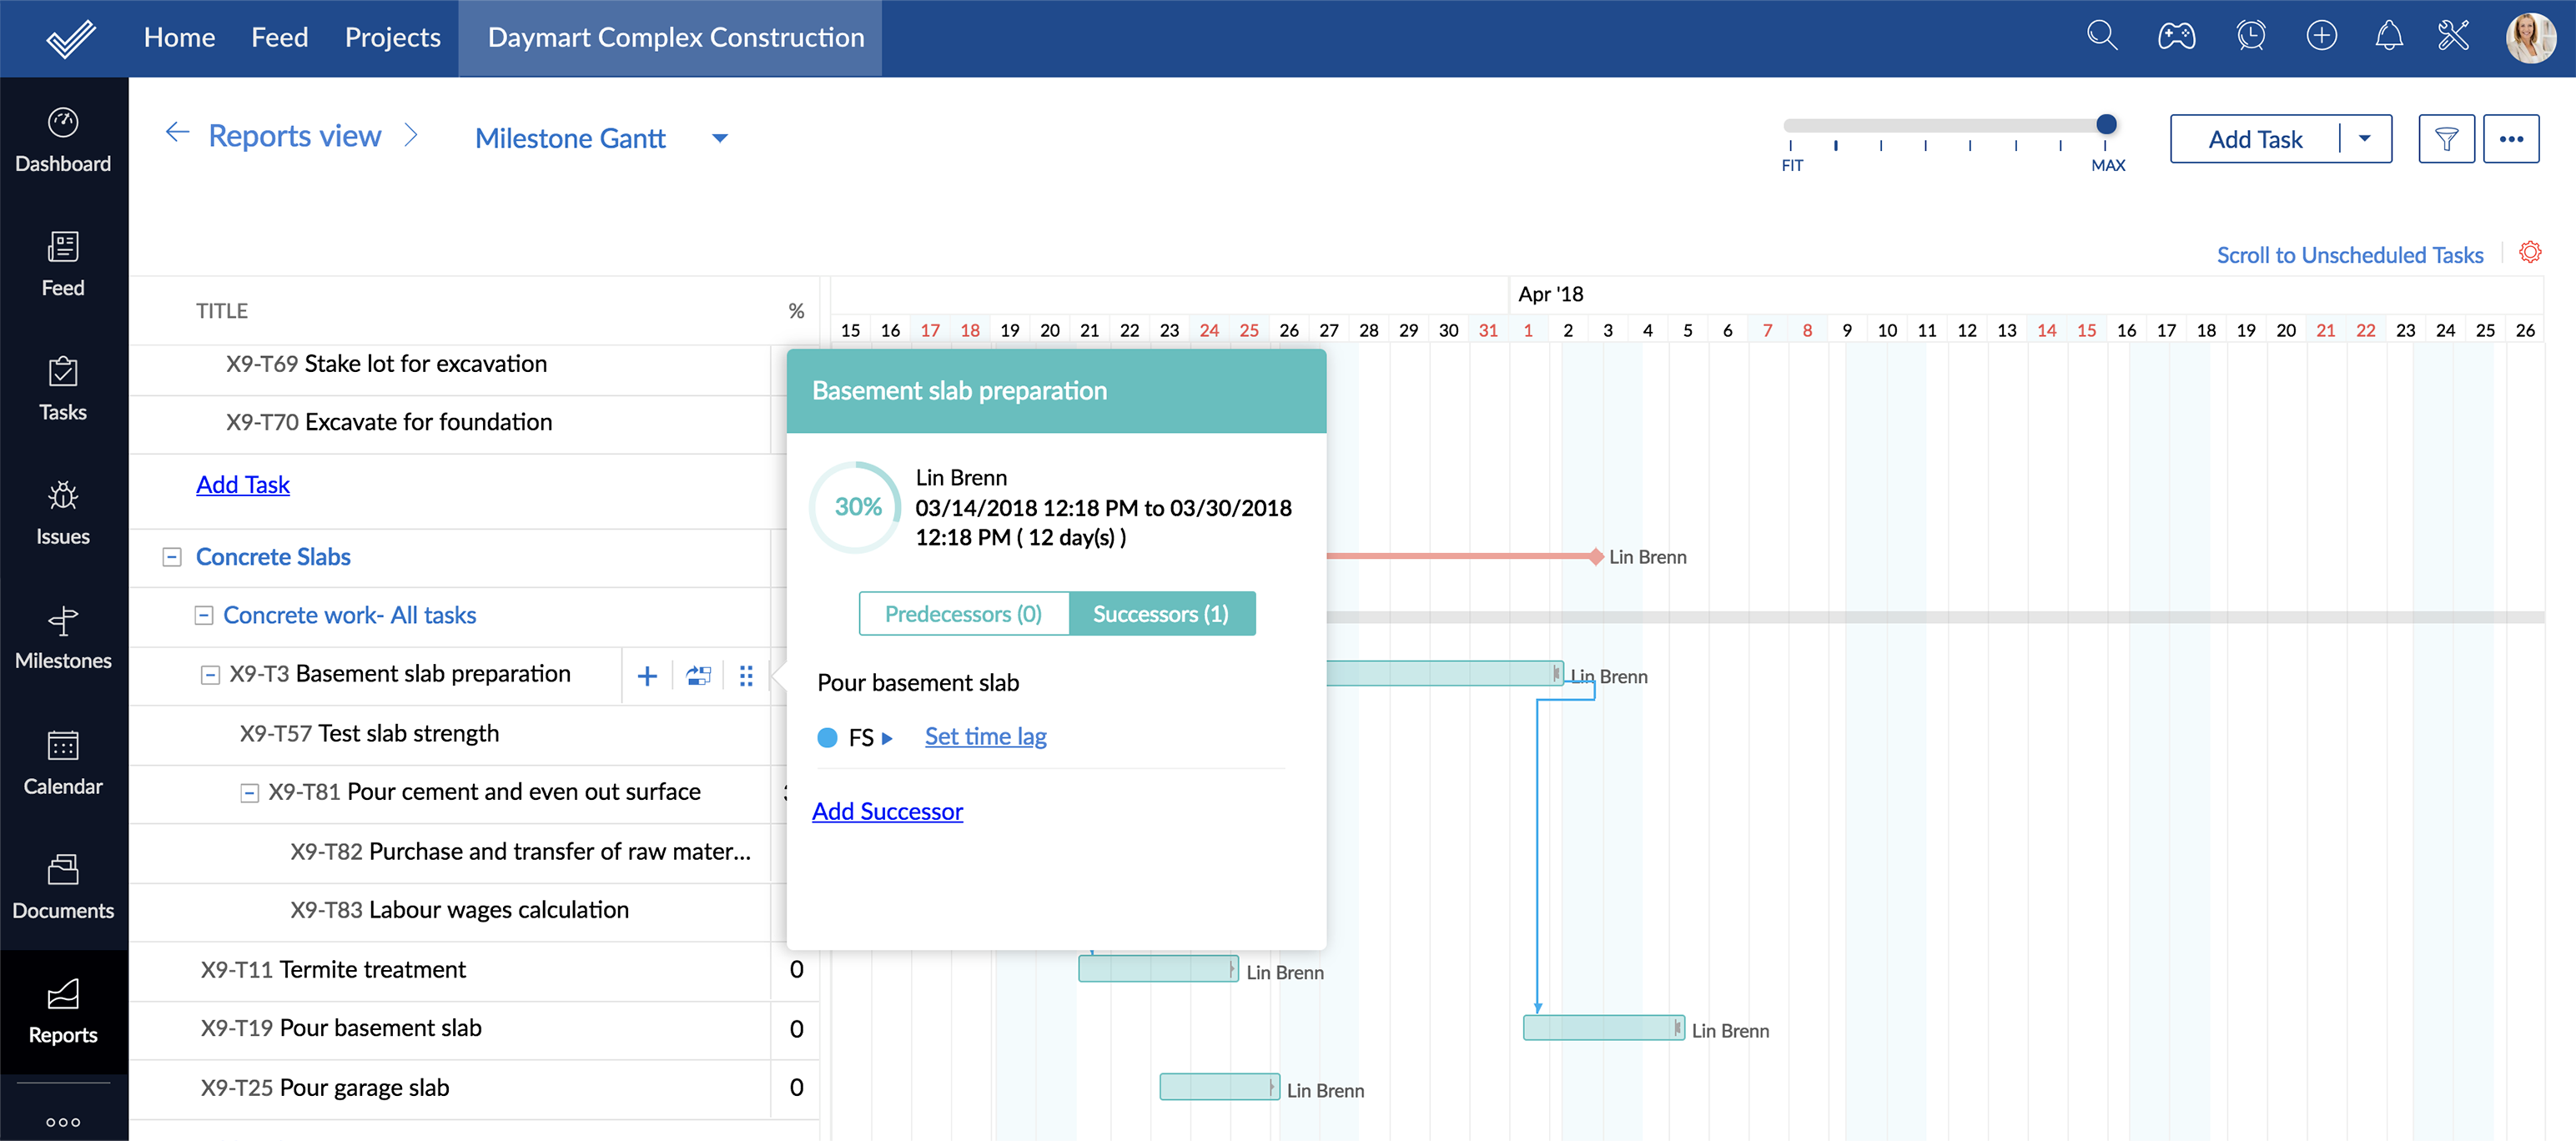2576x1141 pixels.
Task: Click Set time lag for FS dependency
Action: [983, 734]
